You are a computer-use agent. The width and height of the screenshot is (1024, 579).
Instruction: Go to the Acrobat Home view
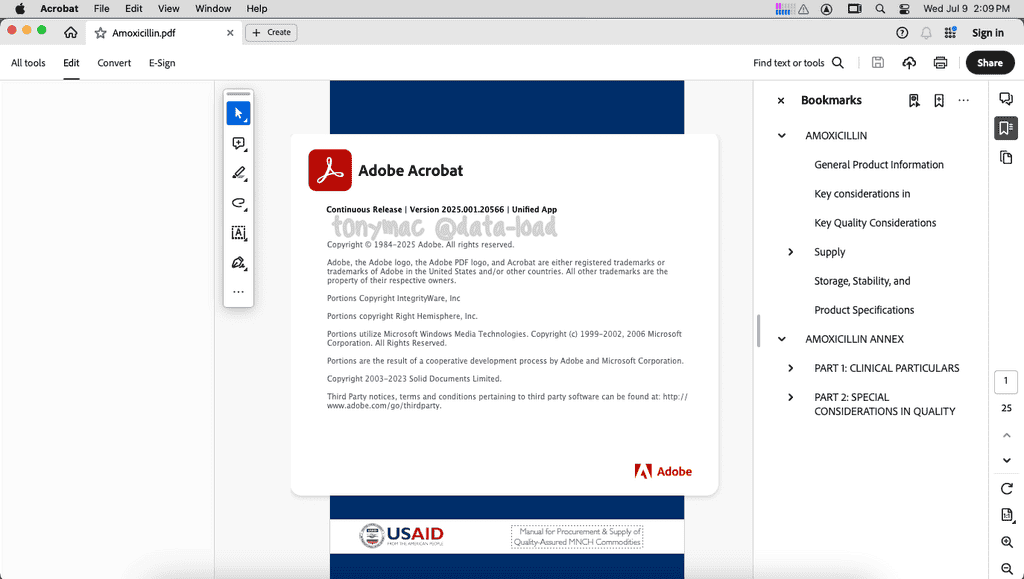(71, 33)
